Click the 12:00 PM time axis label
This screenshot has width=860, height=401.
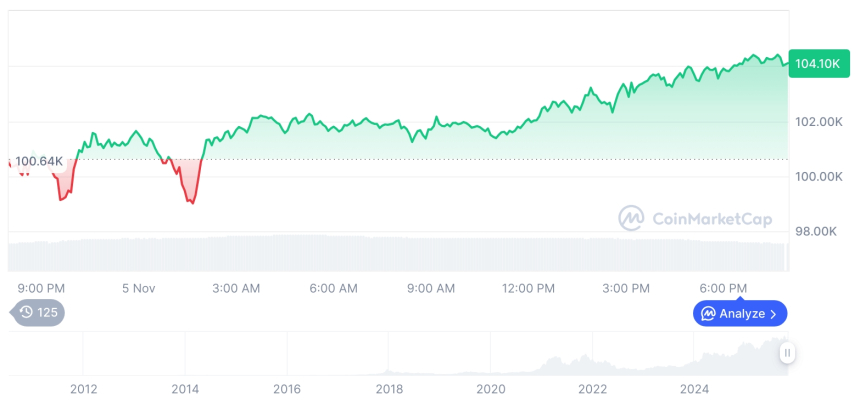(x=528, y=288)
